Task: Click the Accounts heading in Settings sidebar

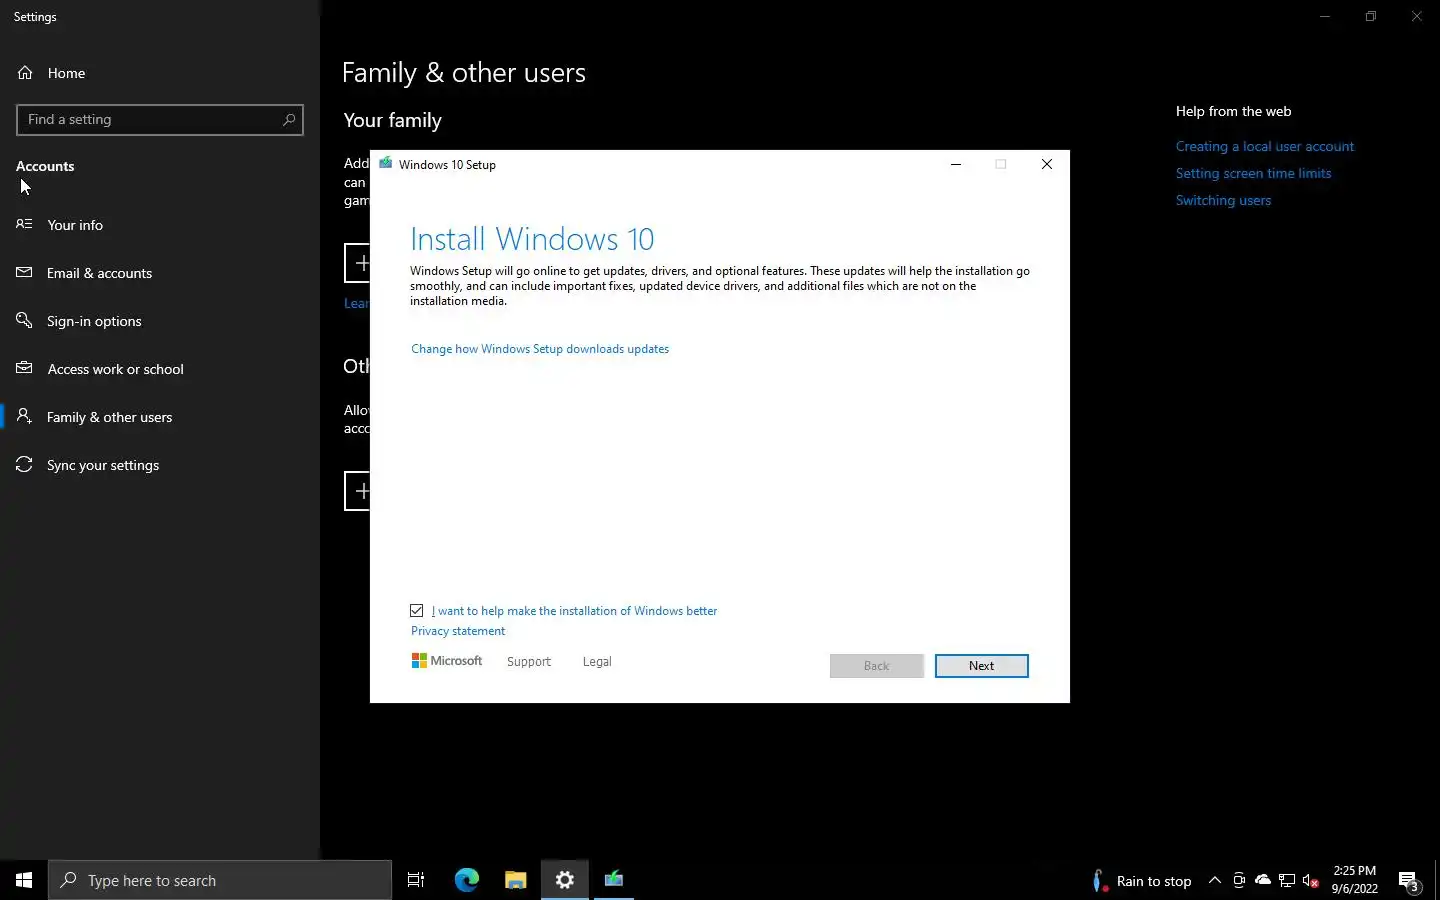Action: (x=45, y=166)
